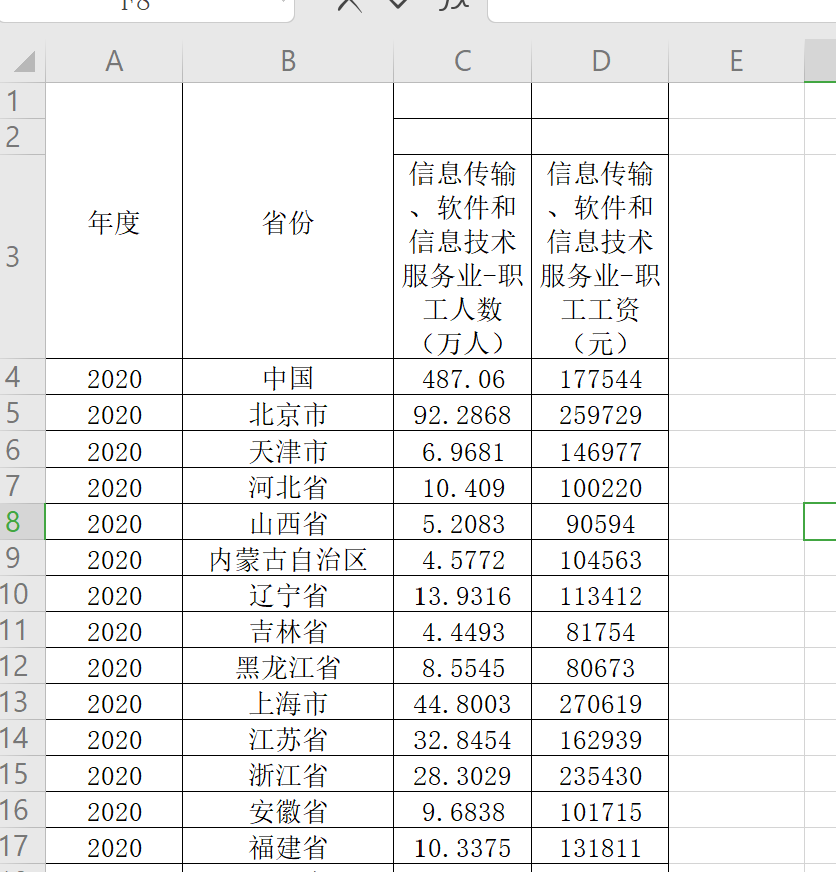Click value 4.4493 for 吉林省

[462, 630]
